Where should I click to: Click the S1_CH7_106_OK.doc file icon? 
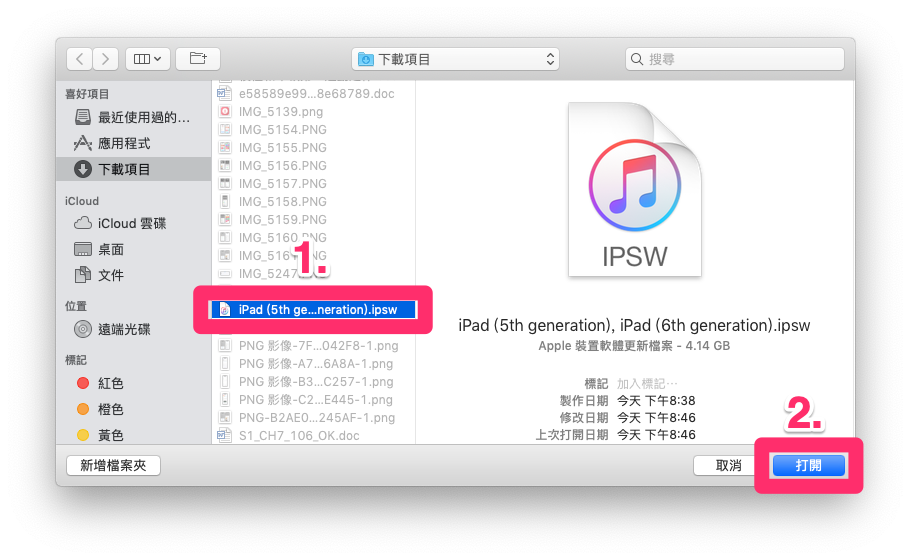pyautogui.click(x=224, y=435)
